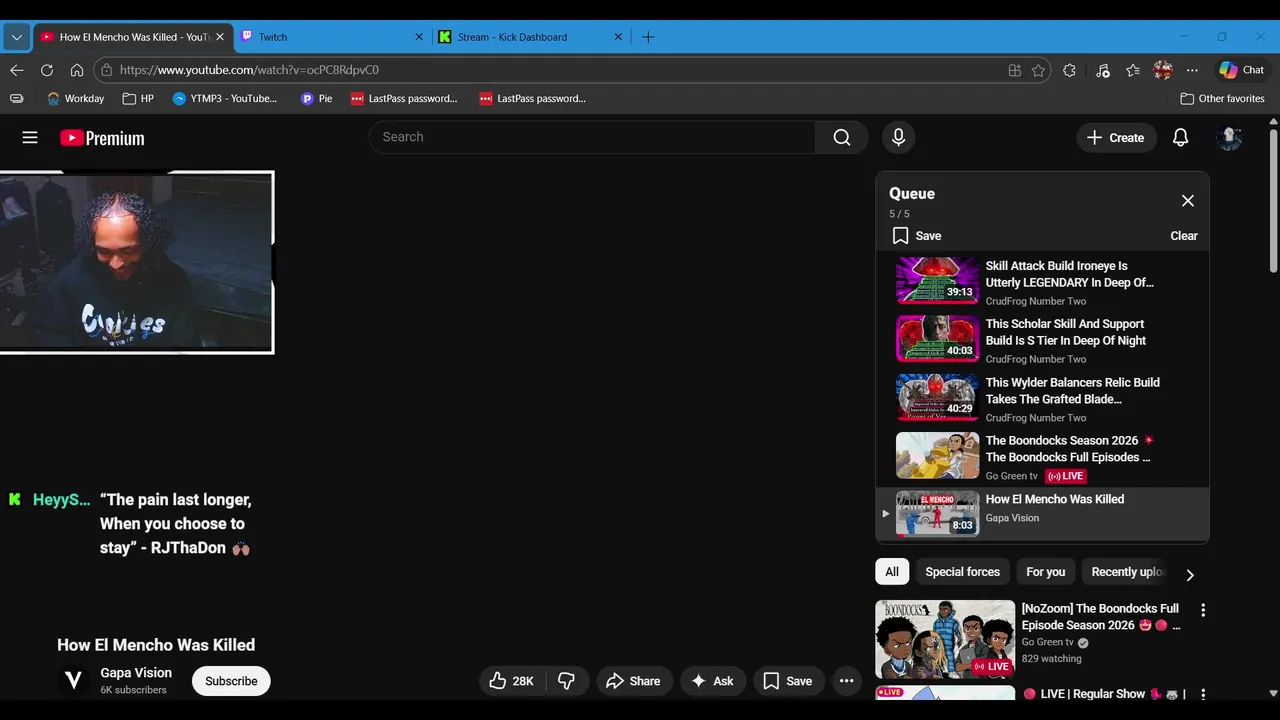Open browser profile avatar

[1163, 70]
